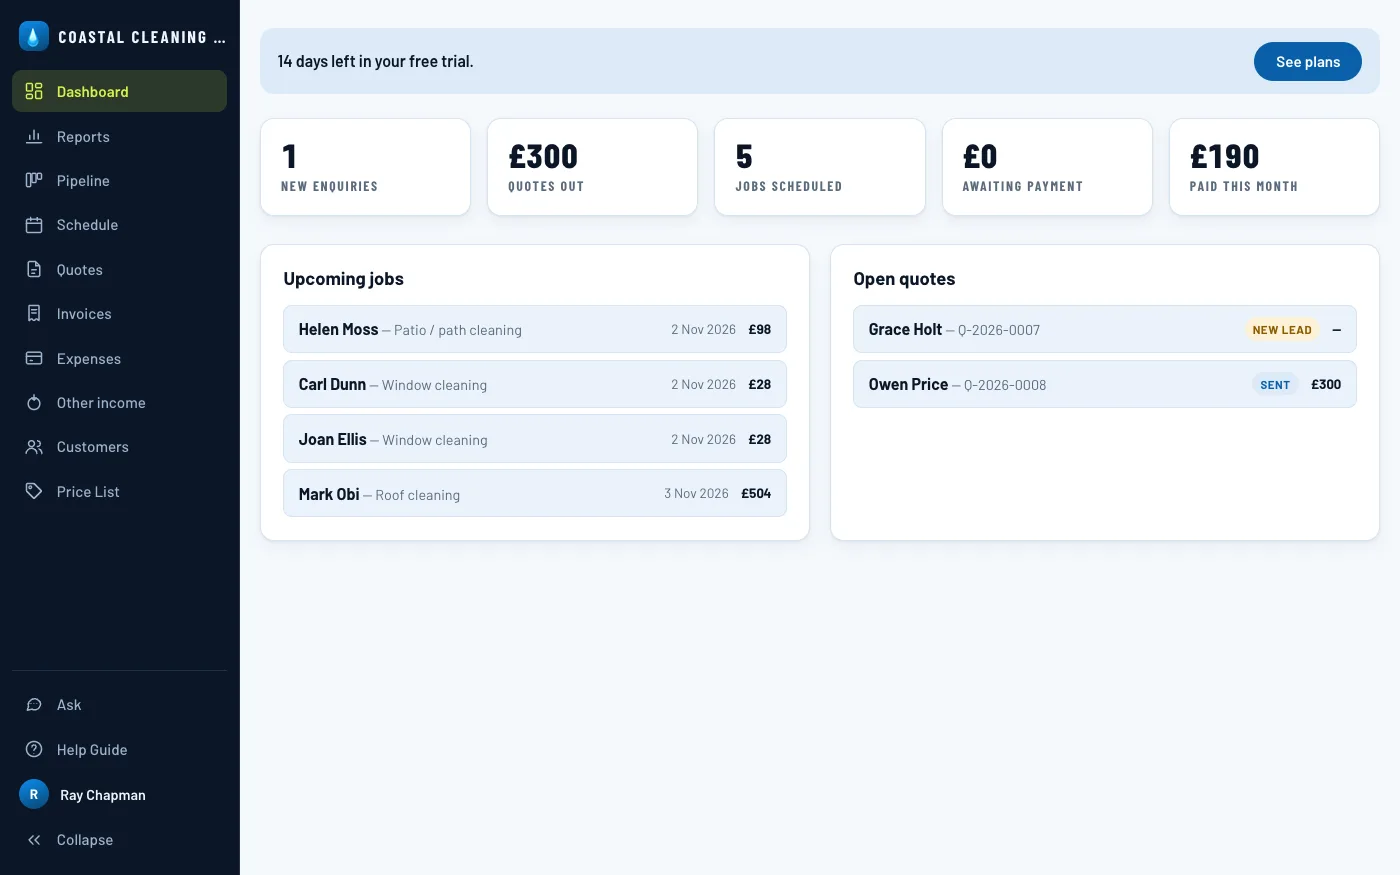The height and width of the screenshot is (875, 1400).
Task: Click the Price List tag icon
Action: pyautogui.click(x=34, y=491)
